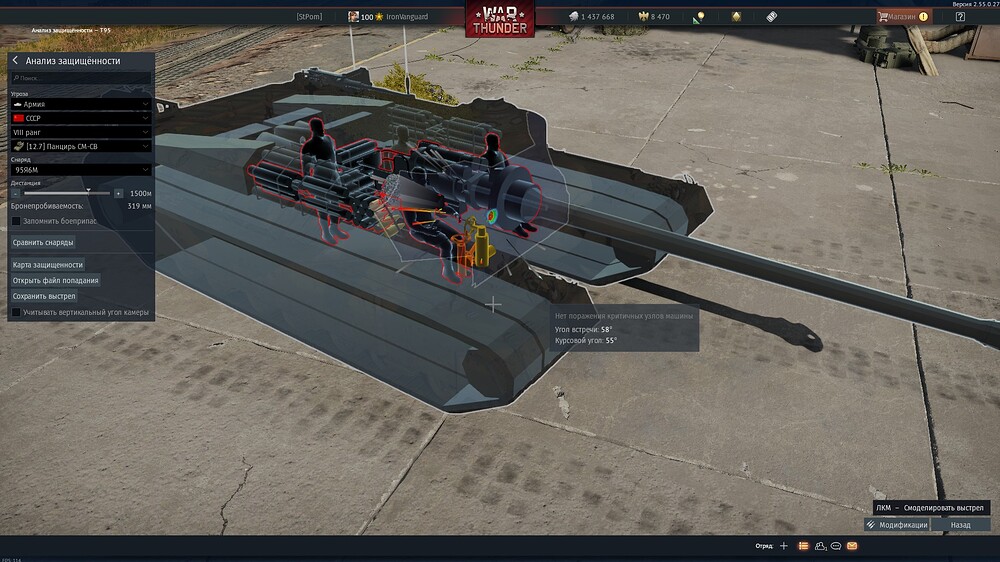
Task: Focus the Поиск search field
Action: tap(80, 78)
